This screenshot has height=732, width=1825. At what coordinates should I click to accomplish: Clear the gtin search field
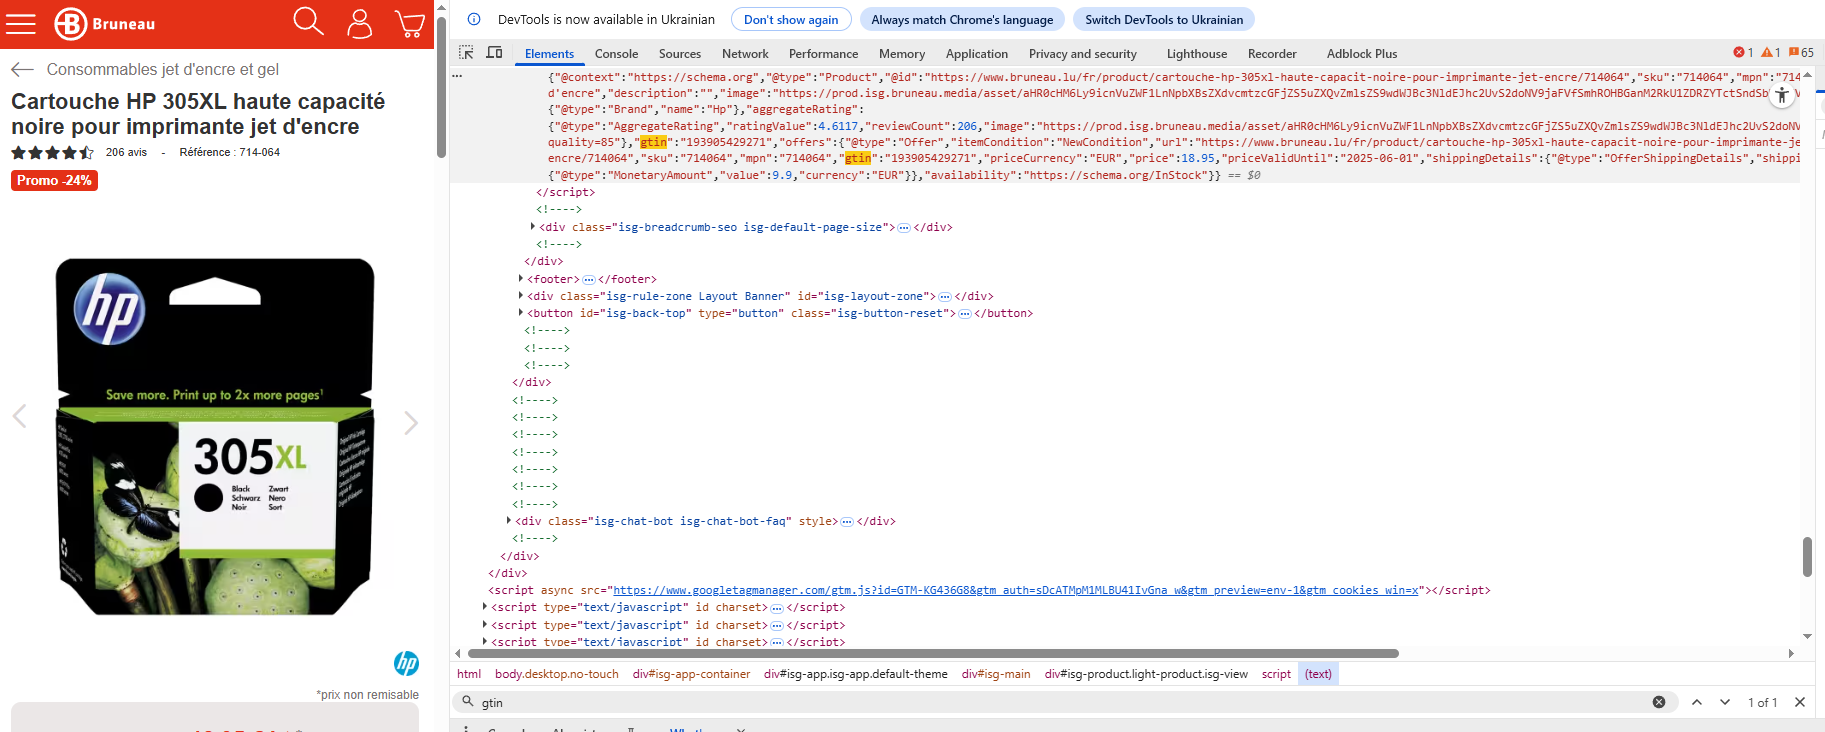[1659, 702]
